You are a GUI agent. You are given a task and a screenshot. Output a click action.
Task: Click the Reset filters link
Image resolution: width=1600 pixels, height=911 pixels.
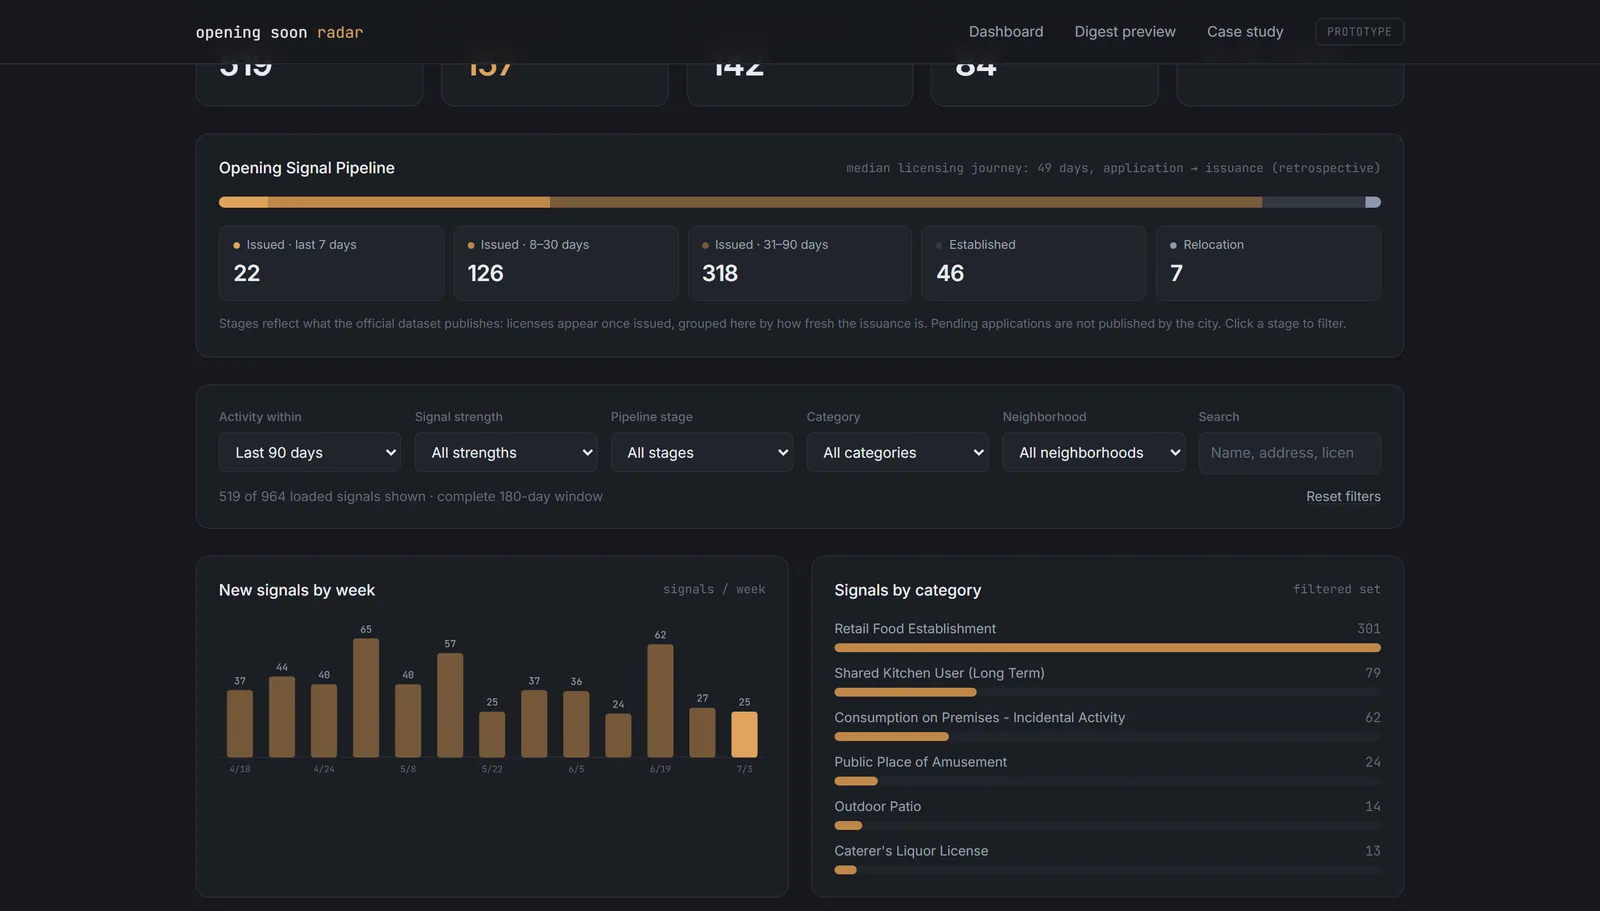pos(1343,497)
